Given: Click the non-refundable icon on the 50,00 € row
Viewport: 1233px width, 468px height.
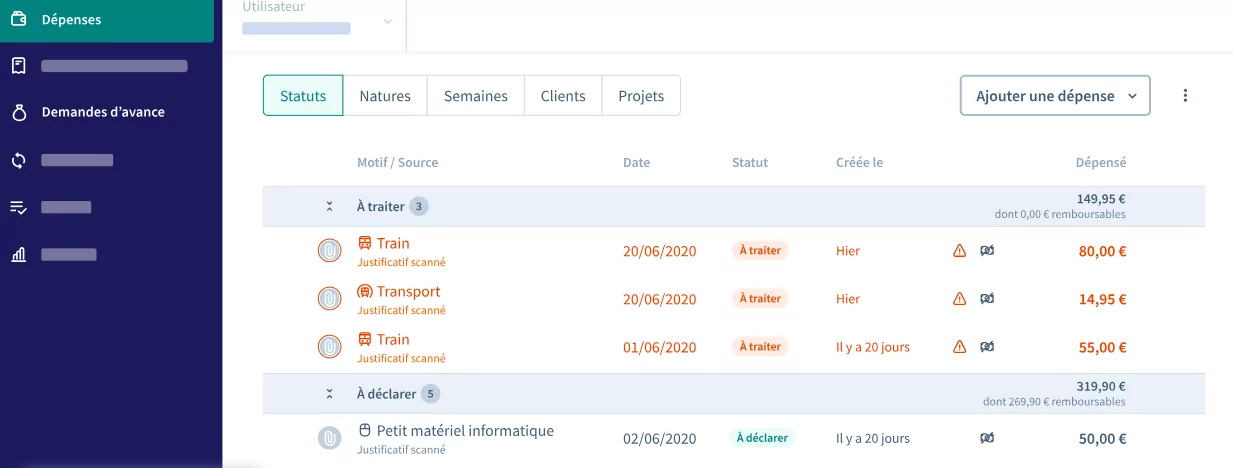Looking at the screenshot, I should tap(987, 438).
